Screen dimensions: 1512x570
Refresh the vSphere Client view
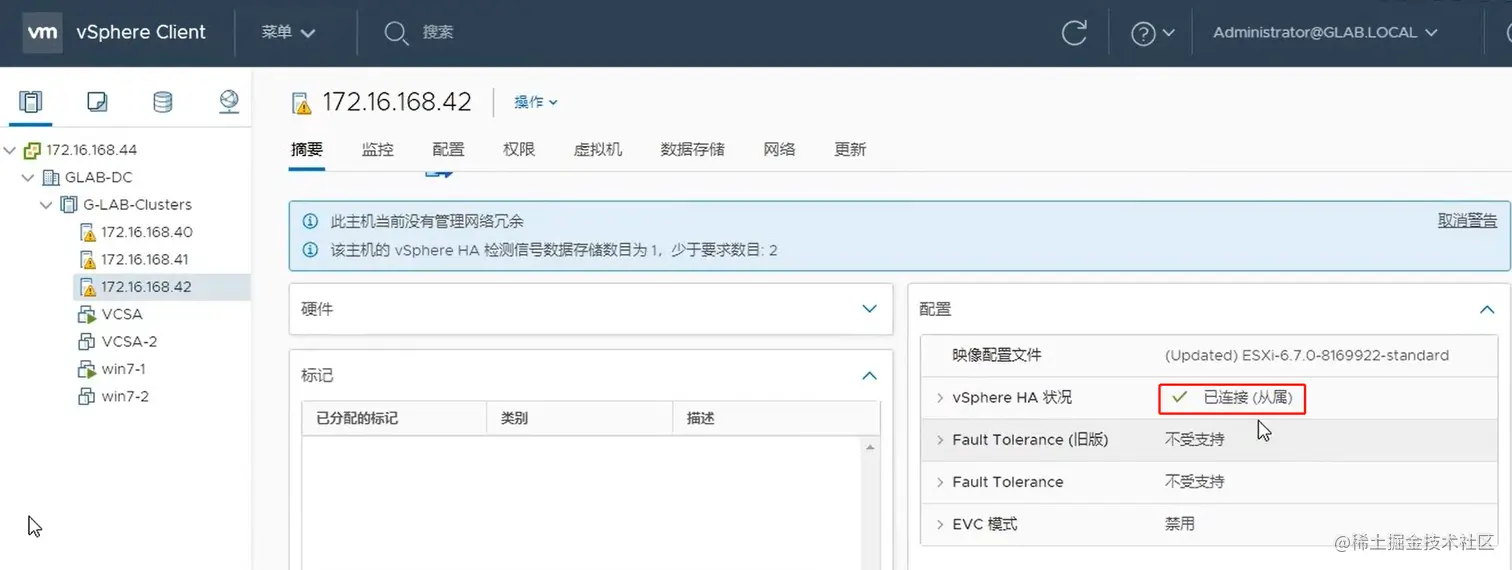(1074, 33)
